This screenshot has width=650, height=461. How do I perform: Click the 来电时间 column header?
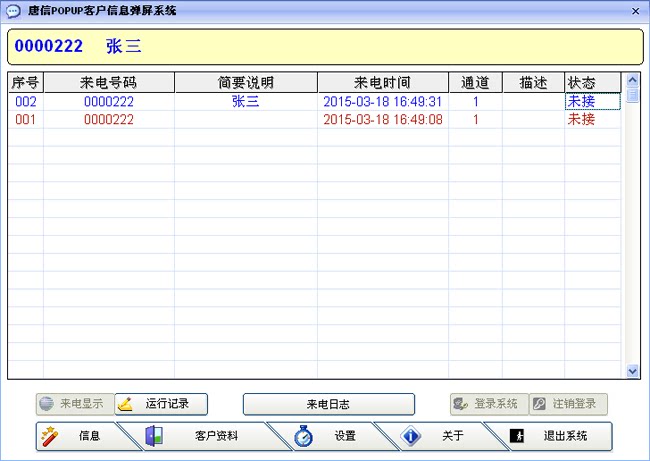coord(383,82)
